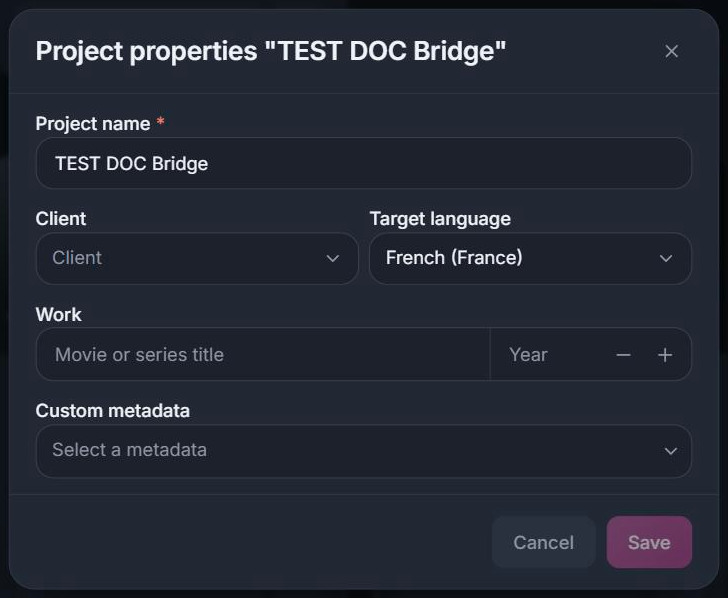This screenshot has width=728, height=598.
Task: Click into the Year field
Action: [x=550, y=354]
